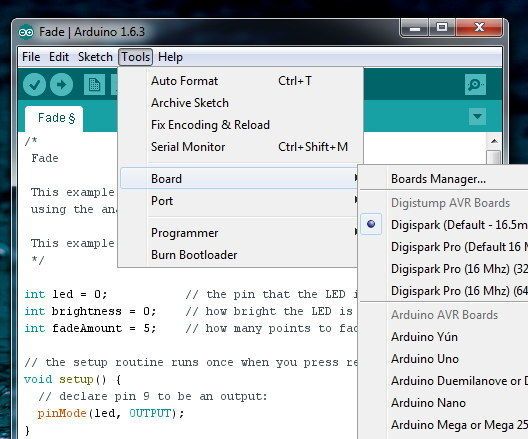The image size is (528, 439).
Task: Click the 'int led = 0;' code line
Action: [x=66, y=295]
